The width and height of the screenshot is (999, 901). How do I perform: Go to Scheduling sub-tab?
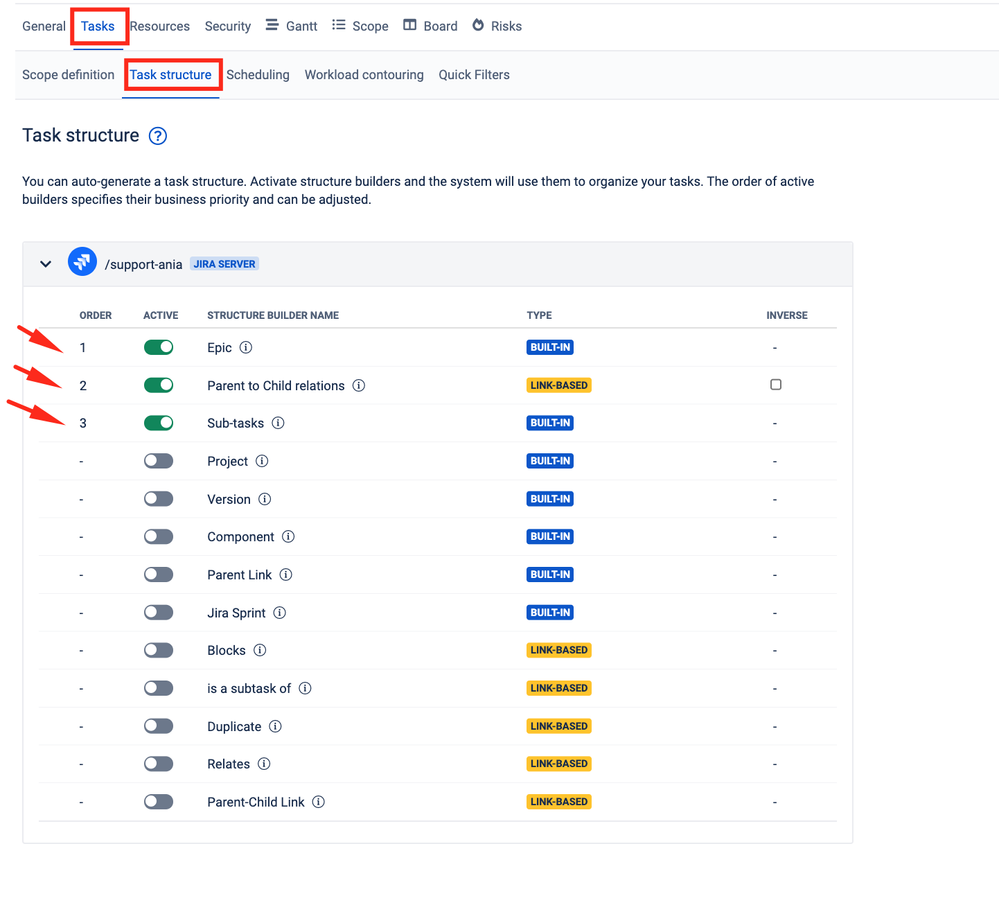click(x=258, y=75)
